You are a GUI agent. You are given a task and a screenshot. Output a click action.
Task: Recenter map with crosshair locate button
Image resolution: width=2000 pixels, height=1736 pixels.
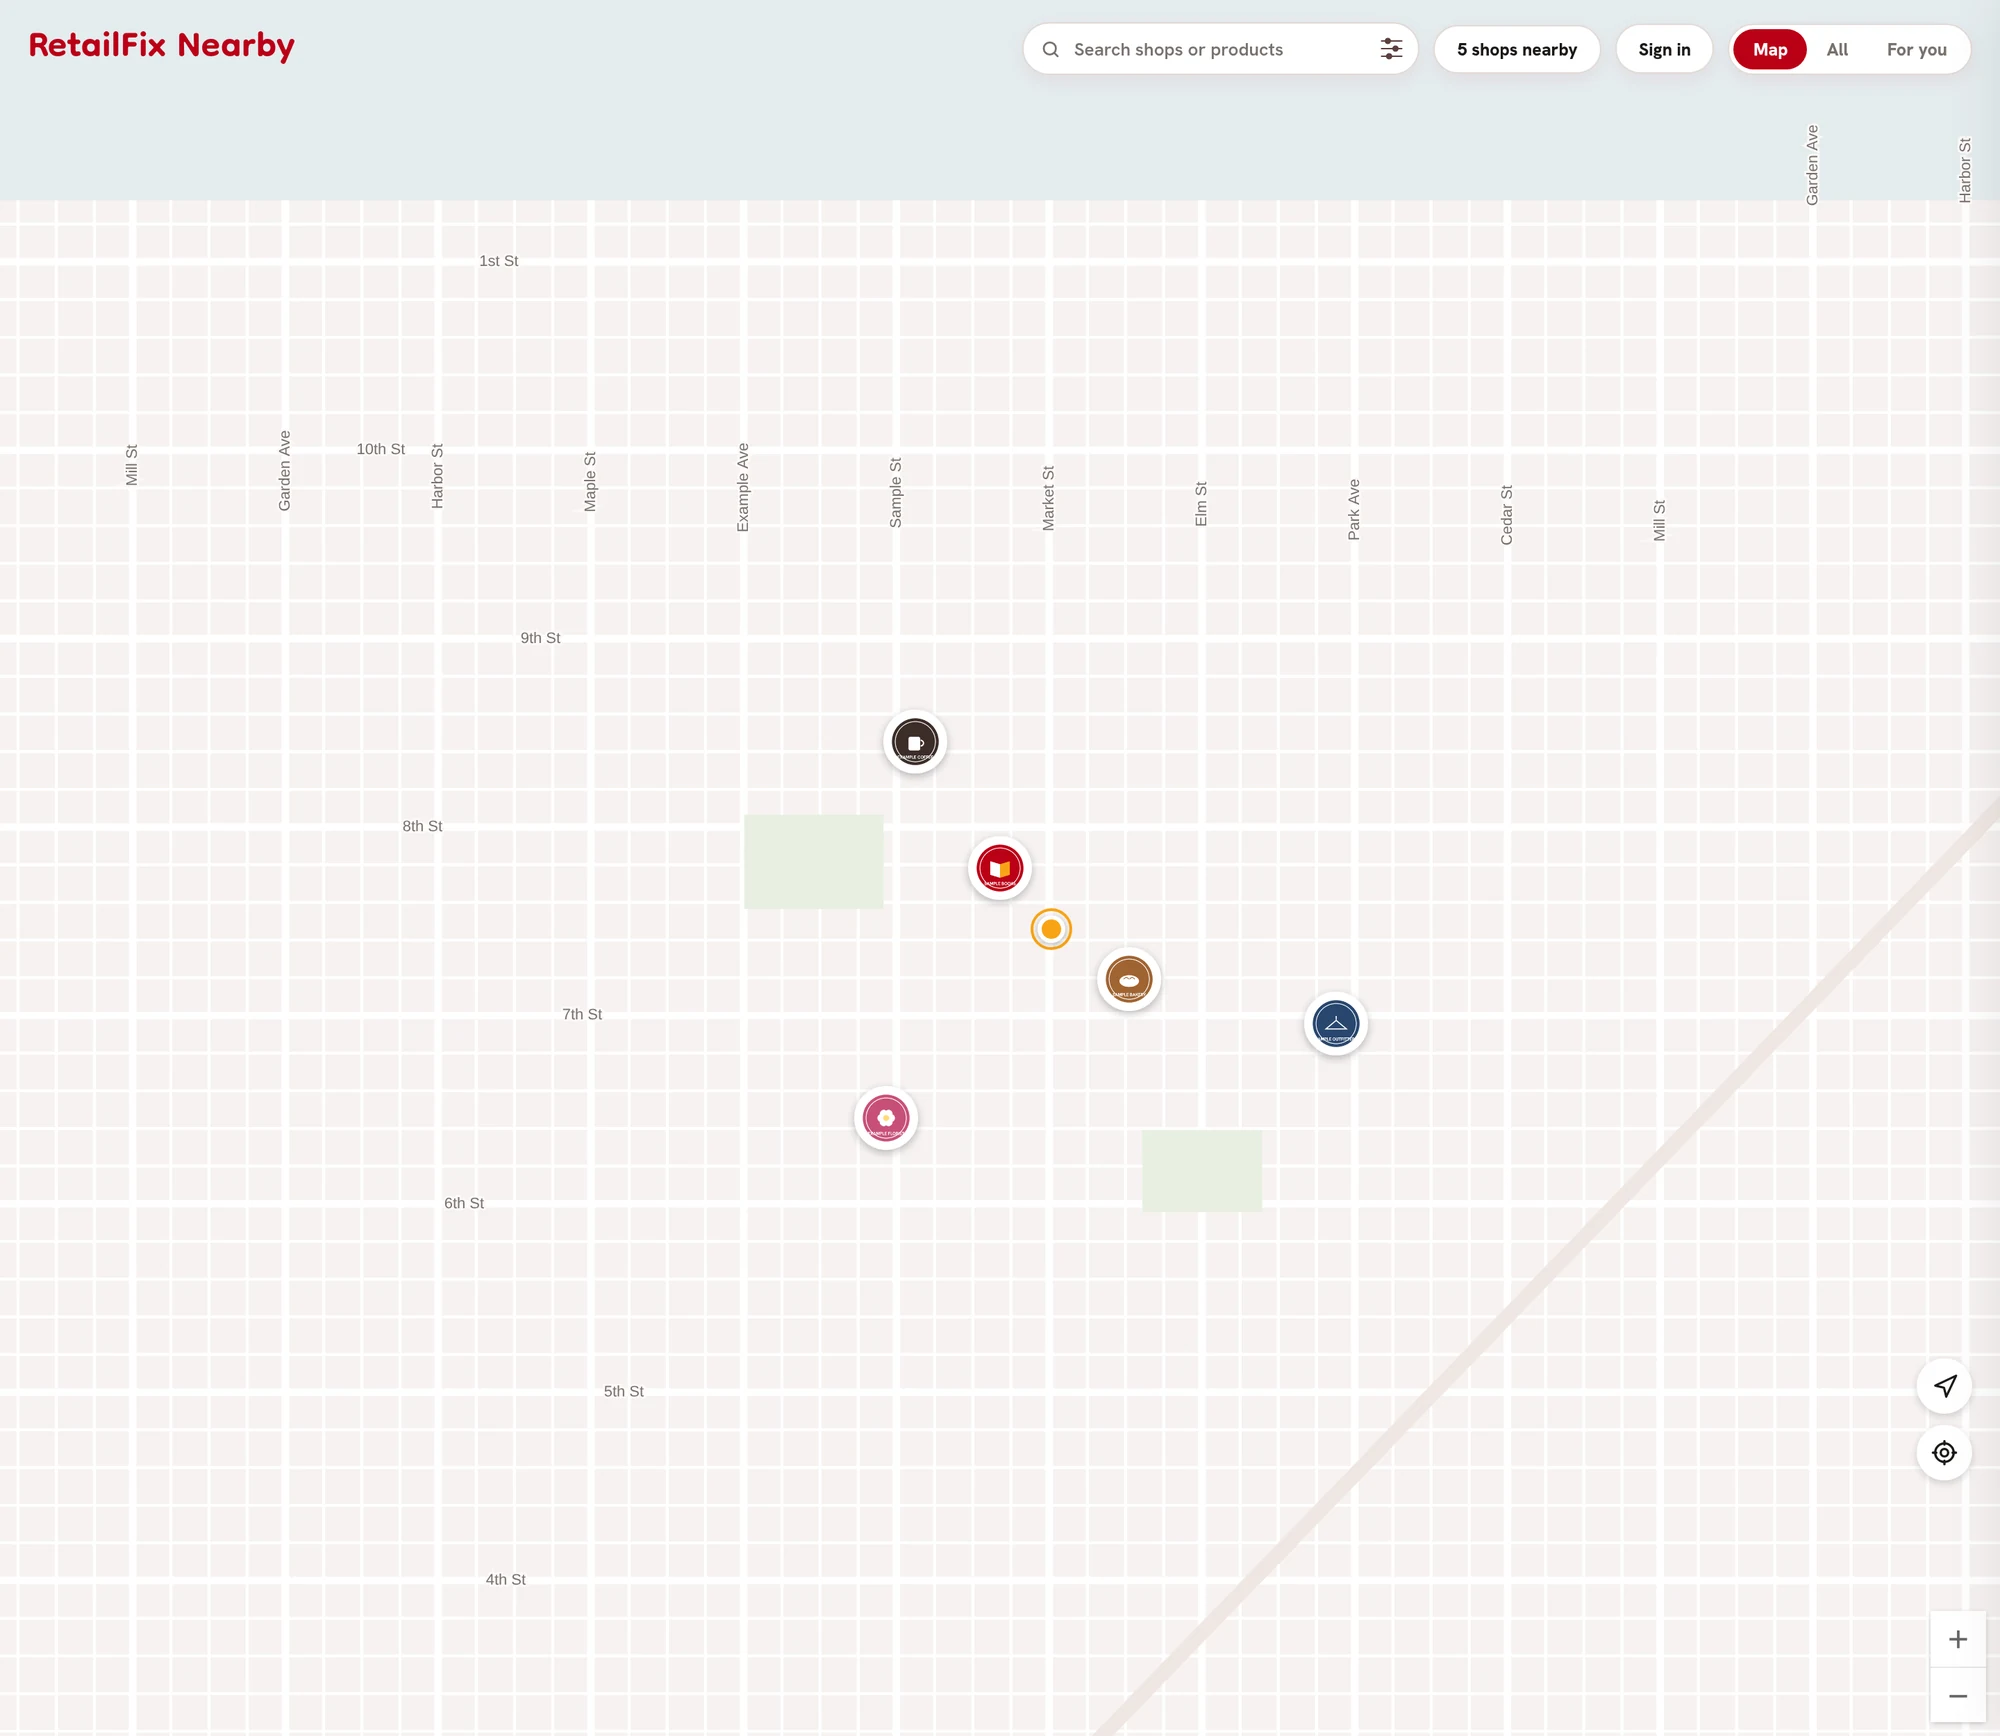coord(1944,1453)
